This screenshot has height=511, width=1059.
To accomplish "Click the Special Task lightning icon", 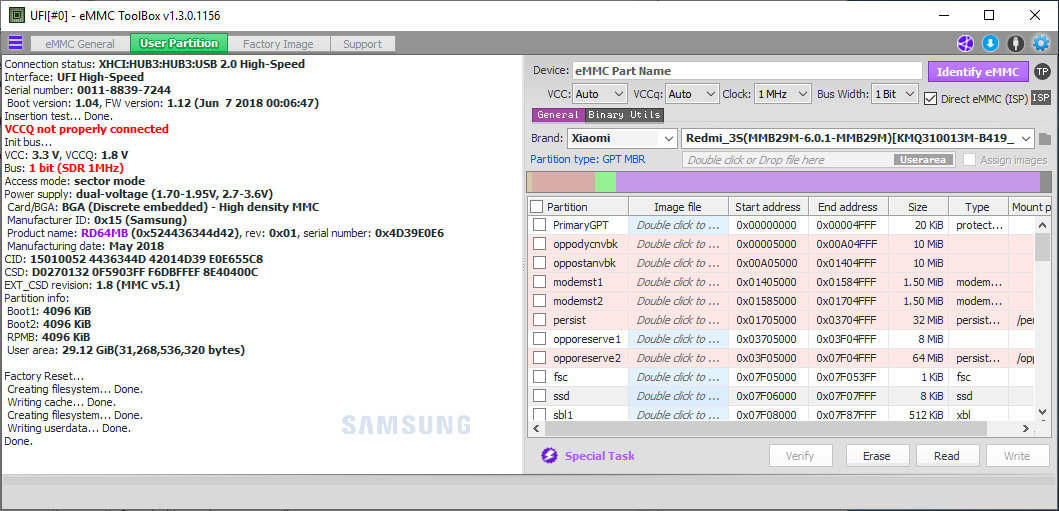I will click(549, 456).
